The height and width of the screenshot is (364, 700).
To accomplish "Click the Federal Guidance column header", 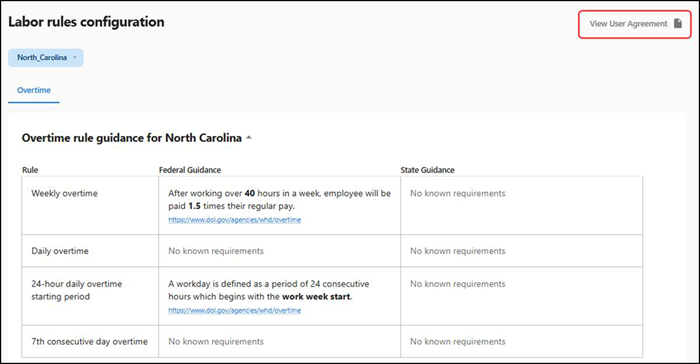I will click(190, 170).
